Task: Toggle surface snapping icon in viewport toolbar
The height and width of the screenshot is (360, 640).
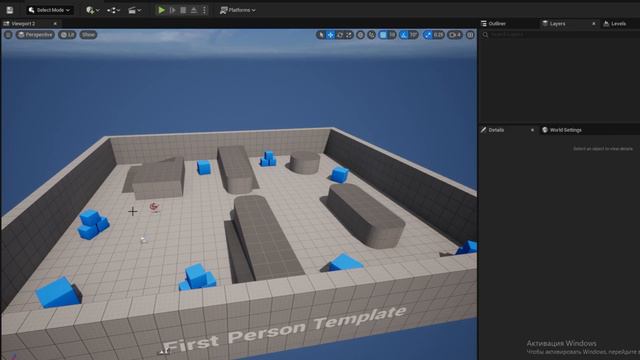Action: 371,35
